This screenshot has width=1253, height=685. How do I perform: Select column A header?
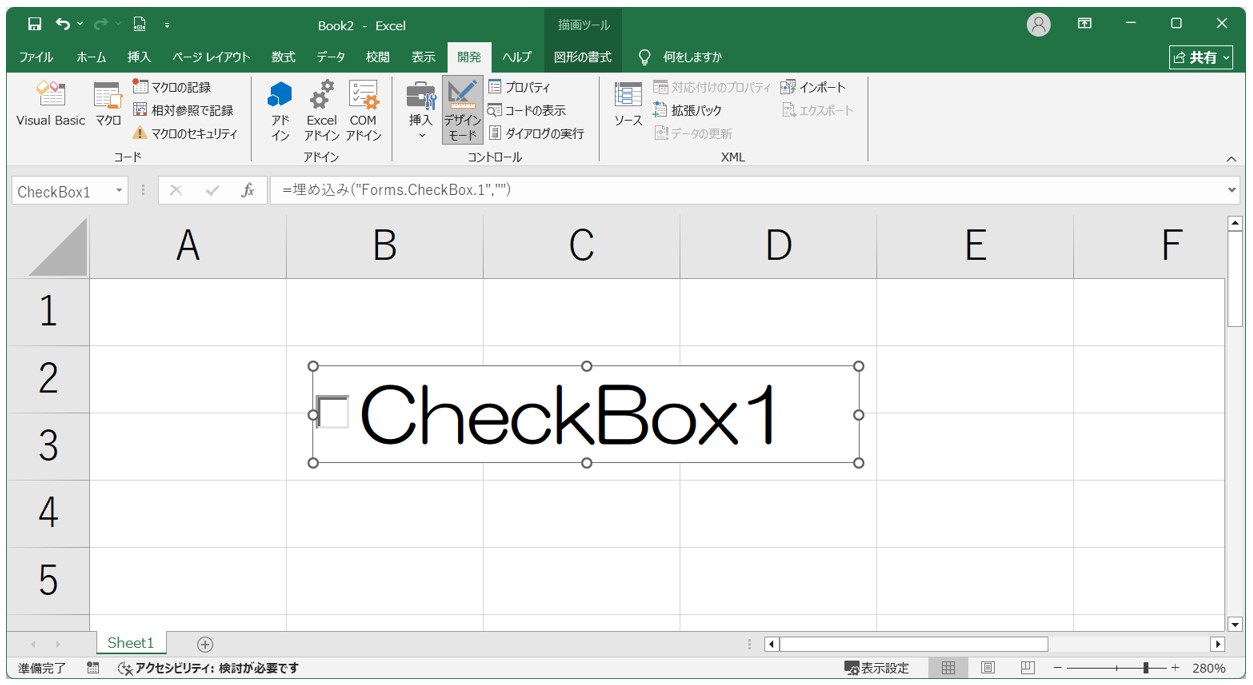[x=188, y=246]
